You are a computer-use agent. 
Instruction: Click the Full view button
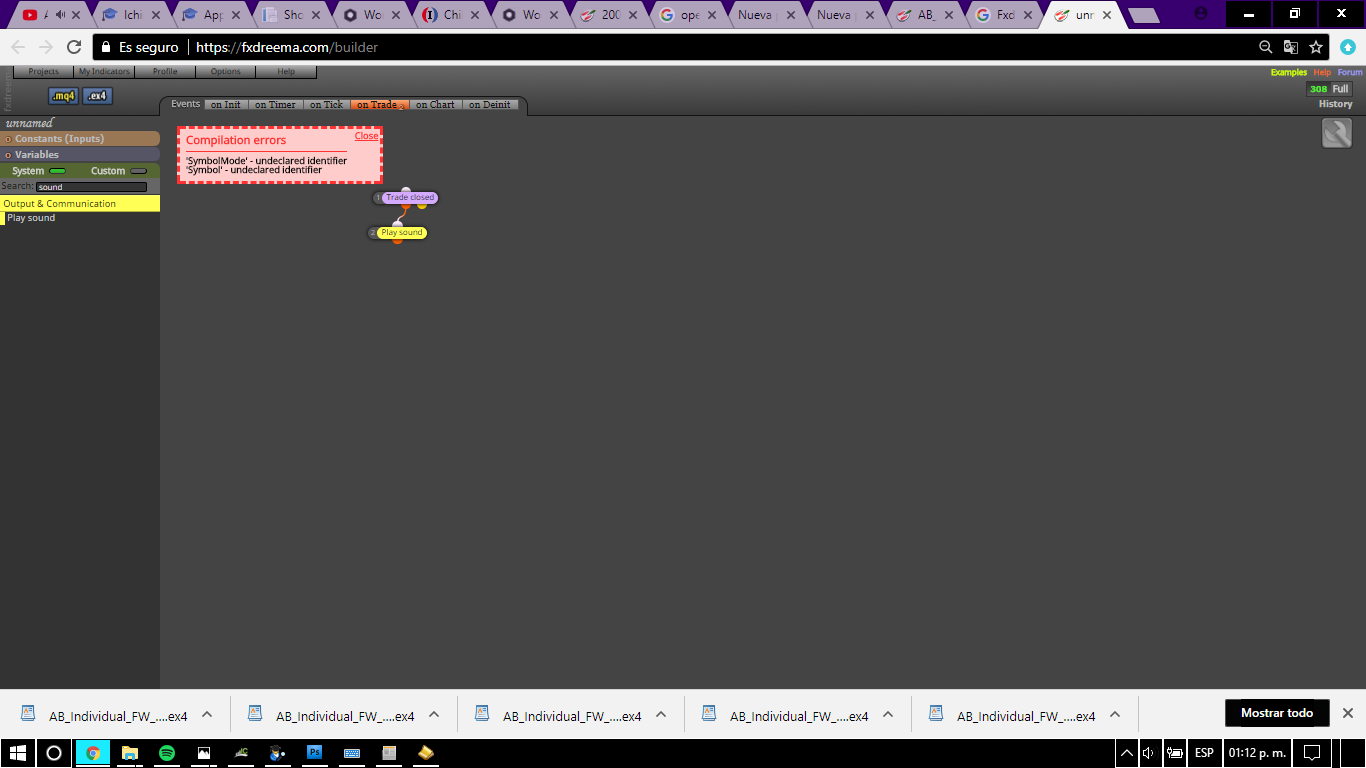[x=1340, y=89]
